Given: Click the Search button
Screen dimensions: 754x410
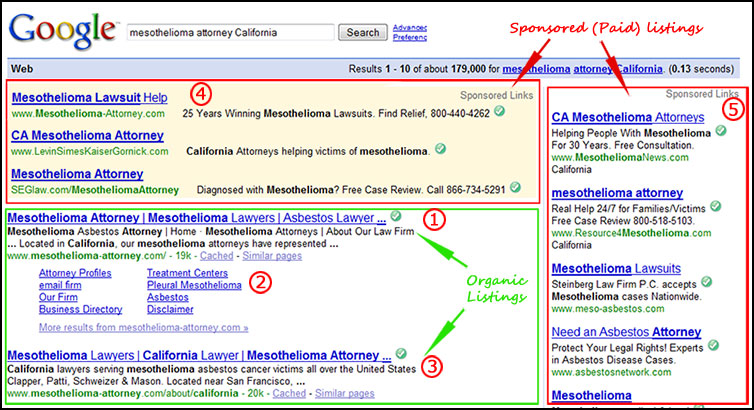Looking at the screenshot, I should coord(363,32).
